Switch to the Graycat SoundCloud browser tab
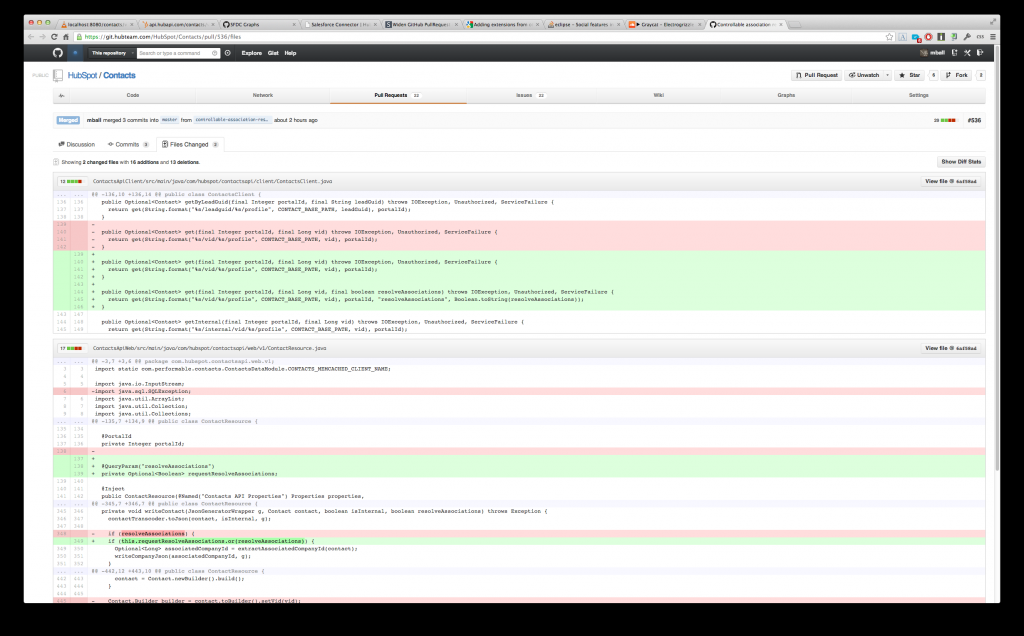 pos(665,24)
